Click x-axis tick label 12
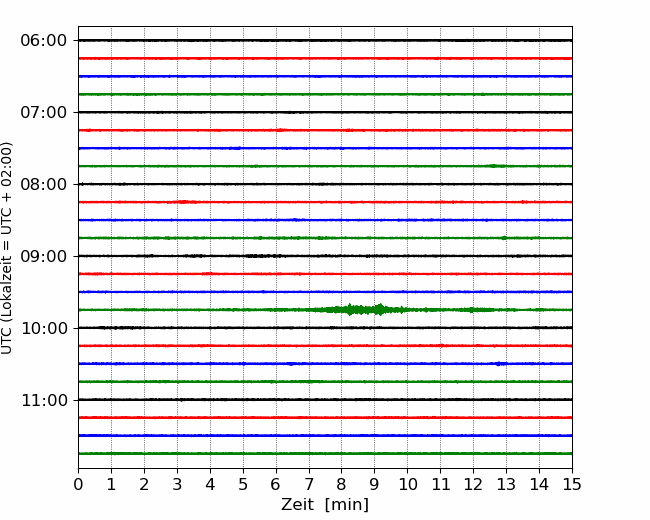Screen dimensions: 650x520 [473, 484]
